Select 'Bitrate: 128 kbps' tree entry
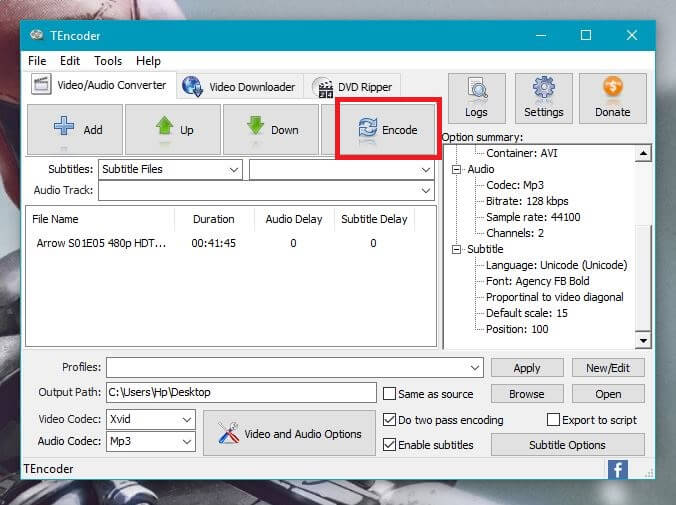 coord(527,201)
